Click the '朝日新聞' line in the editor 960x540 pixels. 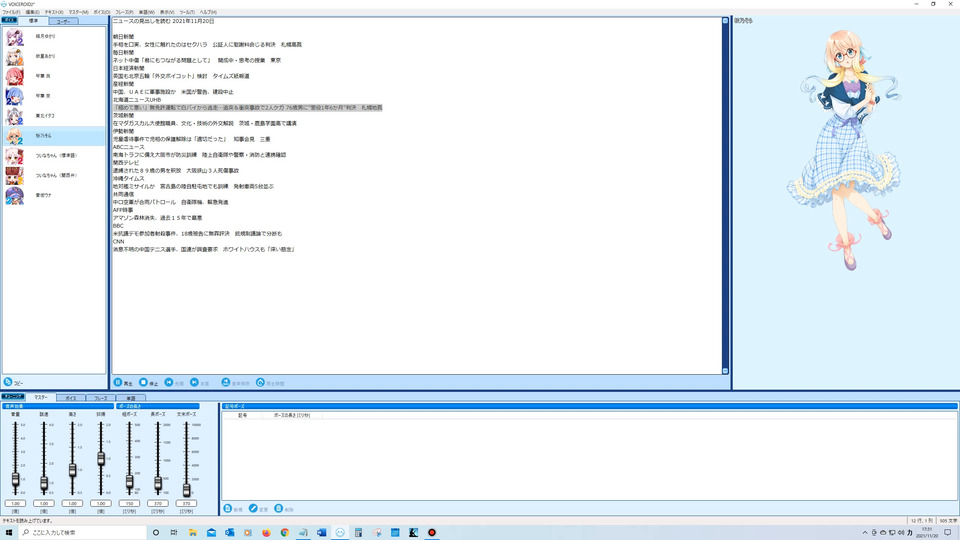124,37
